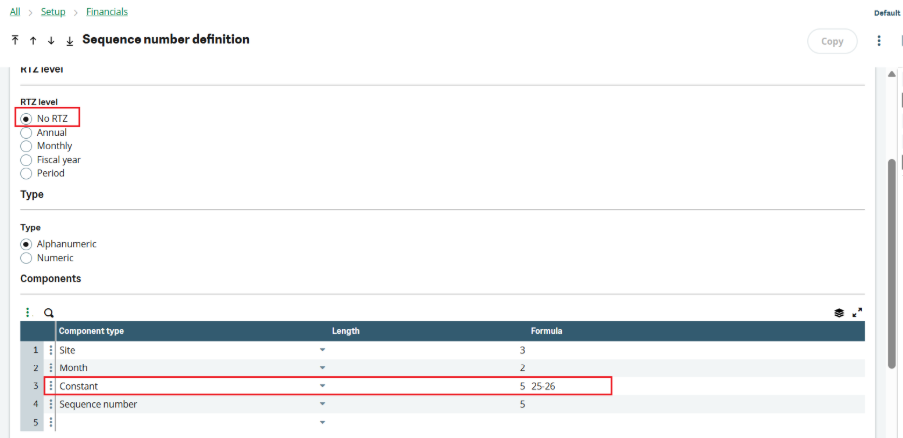
Task: Click the next record down arrow
Action: click(x=51, y=41)
